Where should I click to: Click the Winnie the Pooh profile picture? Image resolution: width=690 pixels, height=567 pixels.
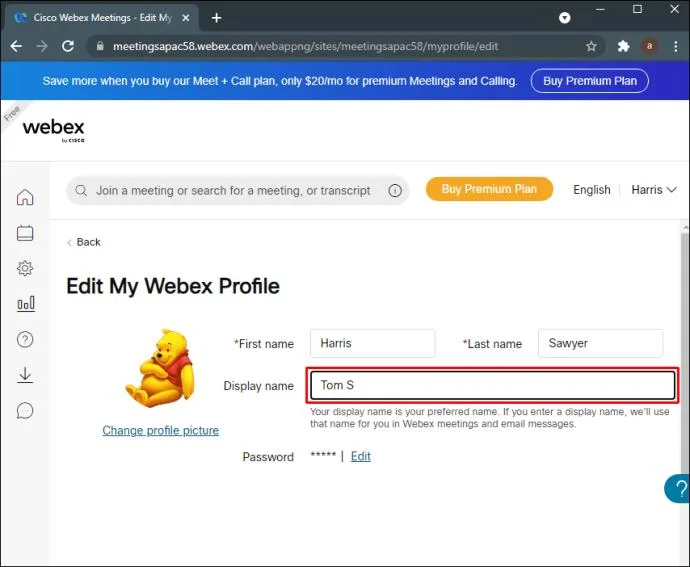160,368
